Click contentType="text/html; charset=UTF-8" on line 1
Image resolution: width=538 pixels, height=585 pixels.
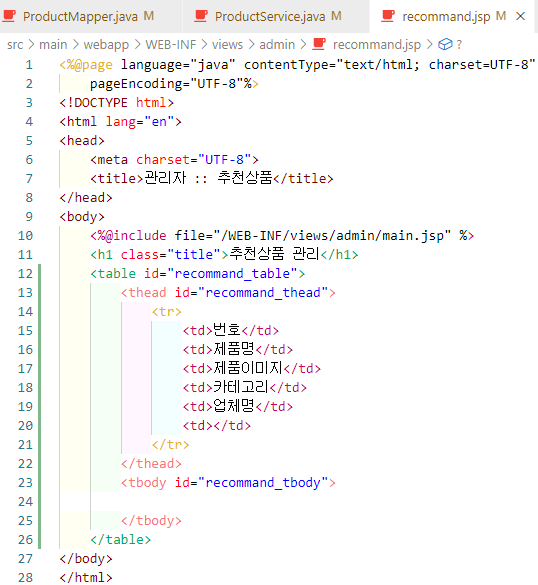tap(390, 65)
